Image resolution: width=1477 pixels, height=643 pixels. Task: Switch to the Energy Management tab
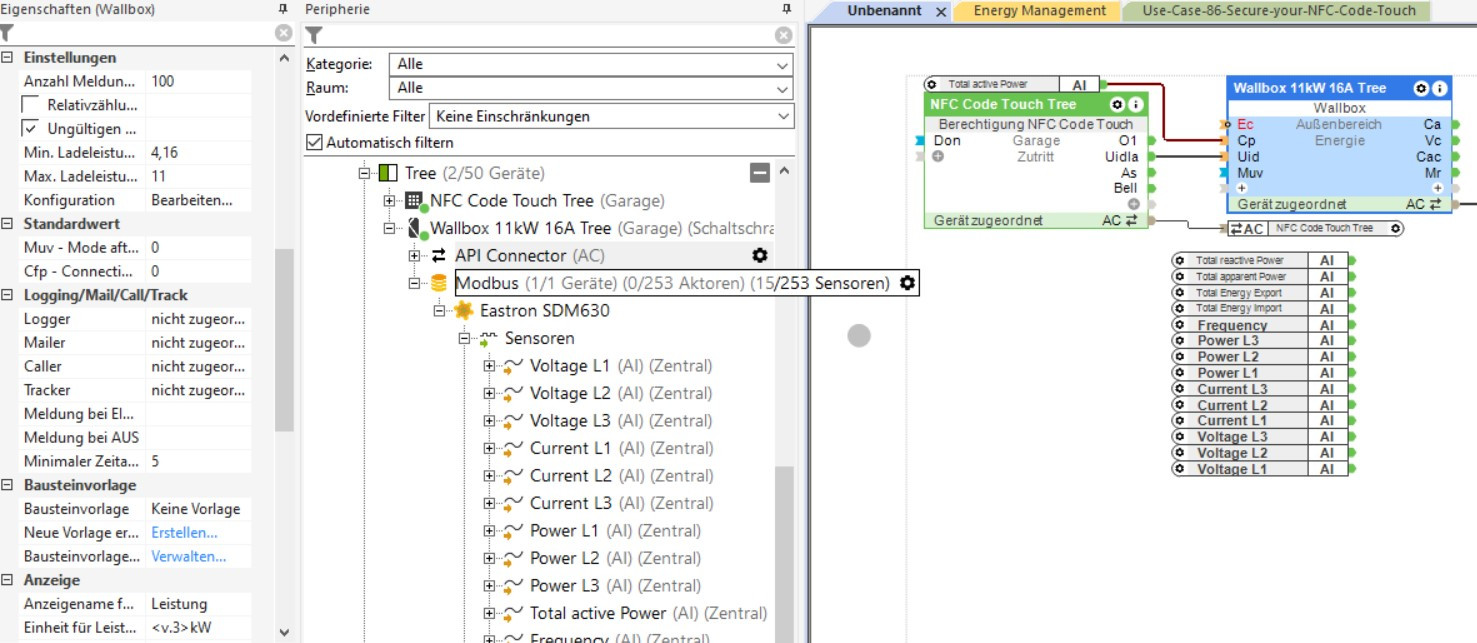click(1040, 11)
